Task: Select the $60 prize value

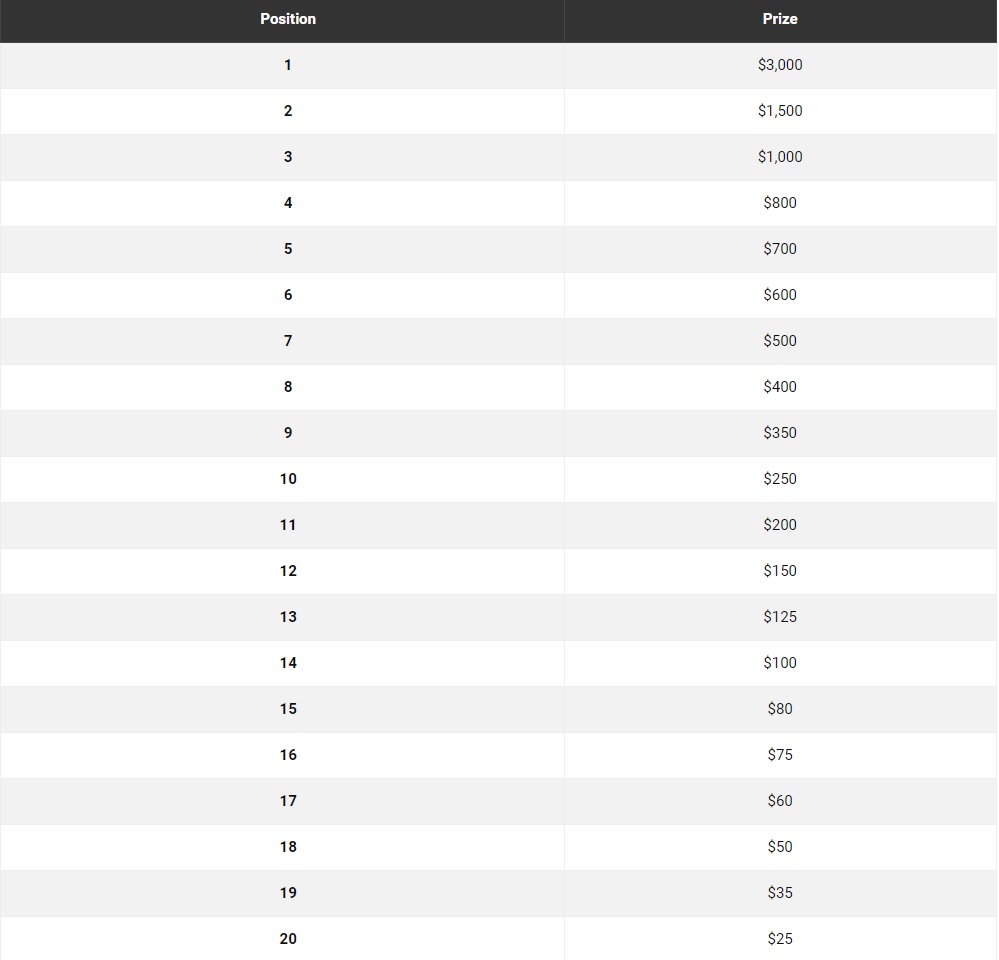Action: coord(780,801)
